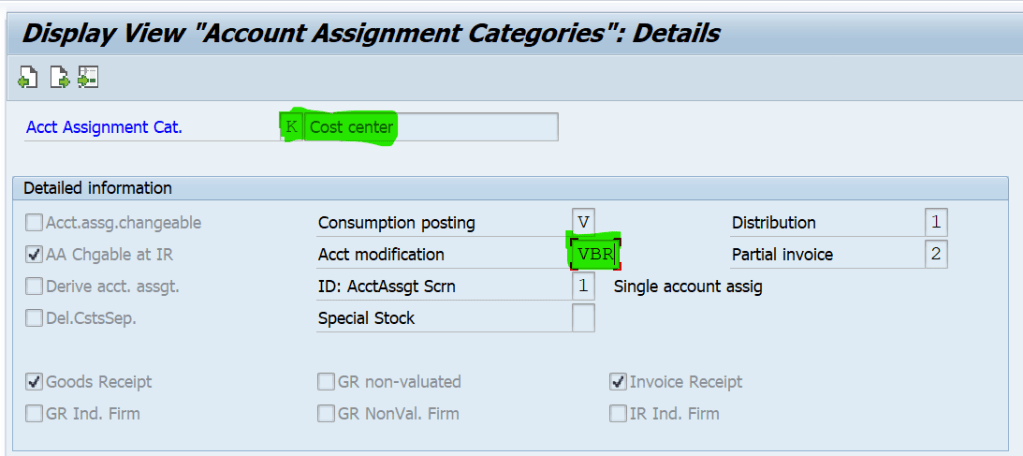Select the GR NonVal. Firm checkbox

coord(326,413)
